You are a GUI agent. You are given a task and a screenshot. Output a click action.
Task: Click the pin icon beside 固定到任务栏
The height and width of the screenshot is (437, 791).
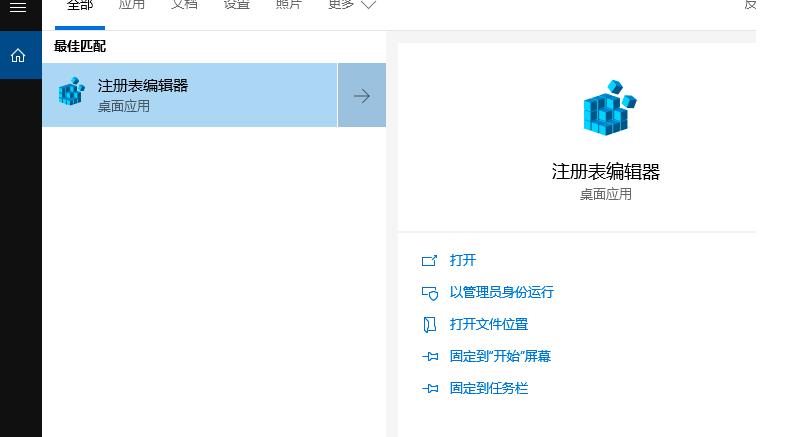click(430, 389)
